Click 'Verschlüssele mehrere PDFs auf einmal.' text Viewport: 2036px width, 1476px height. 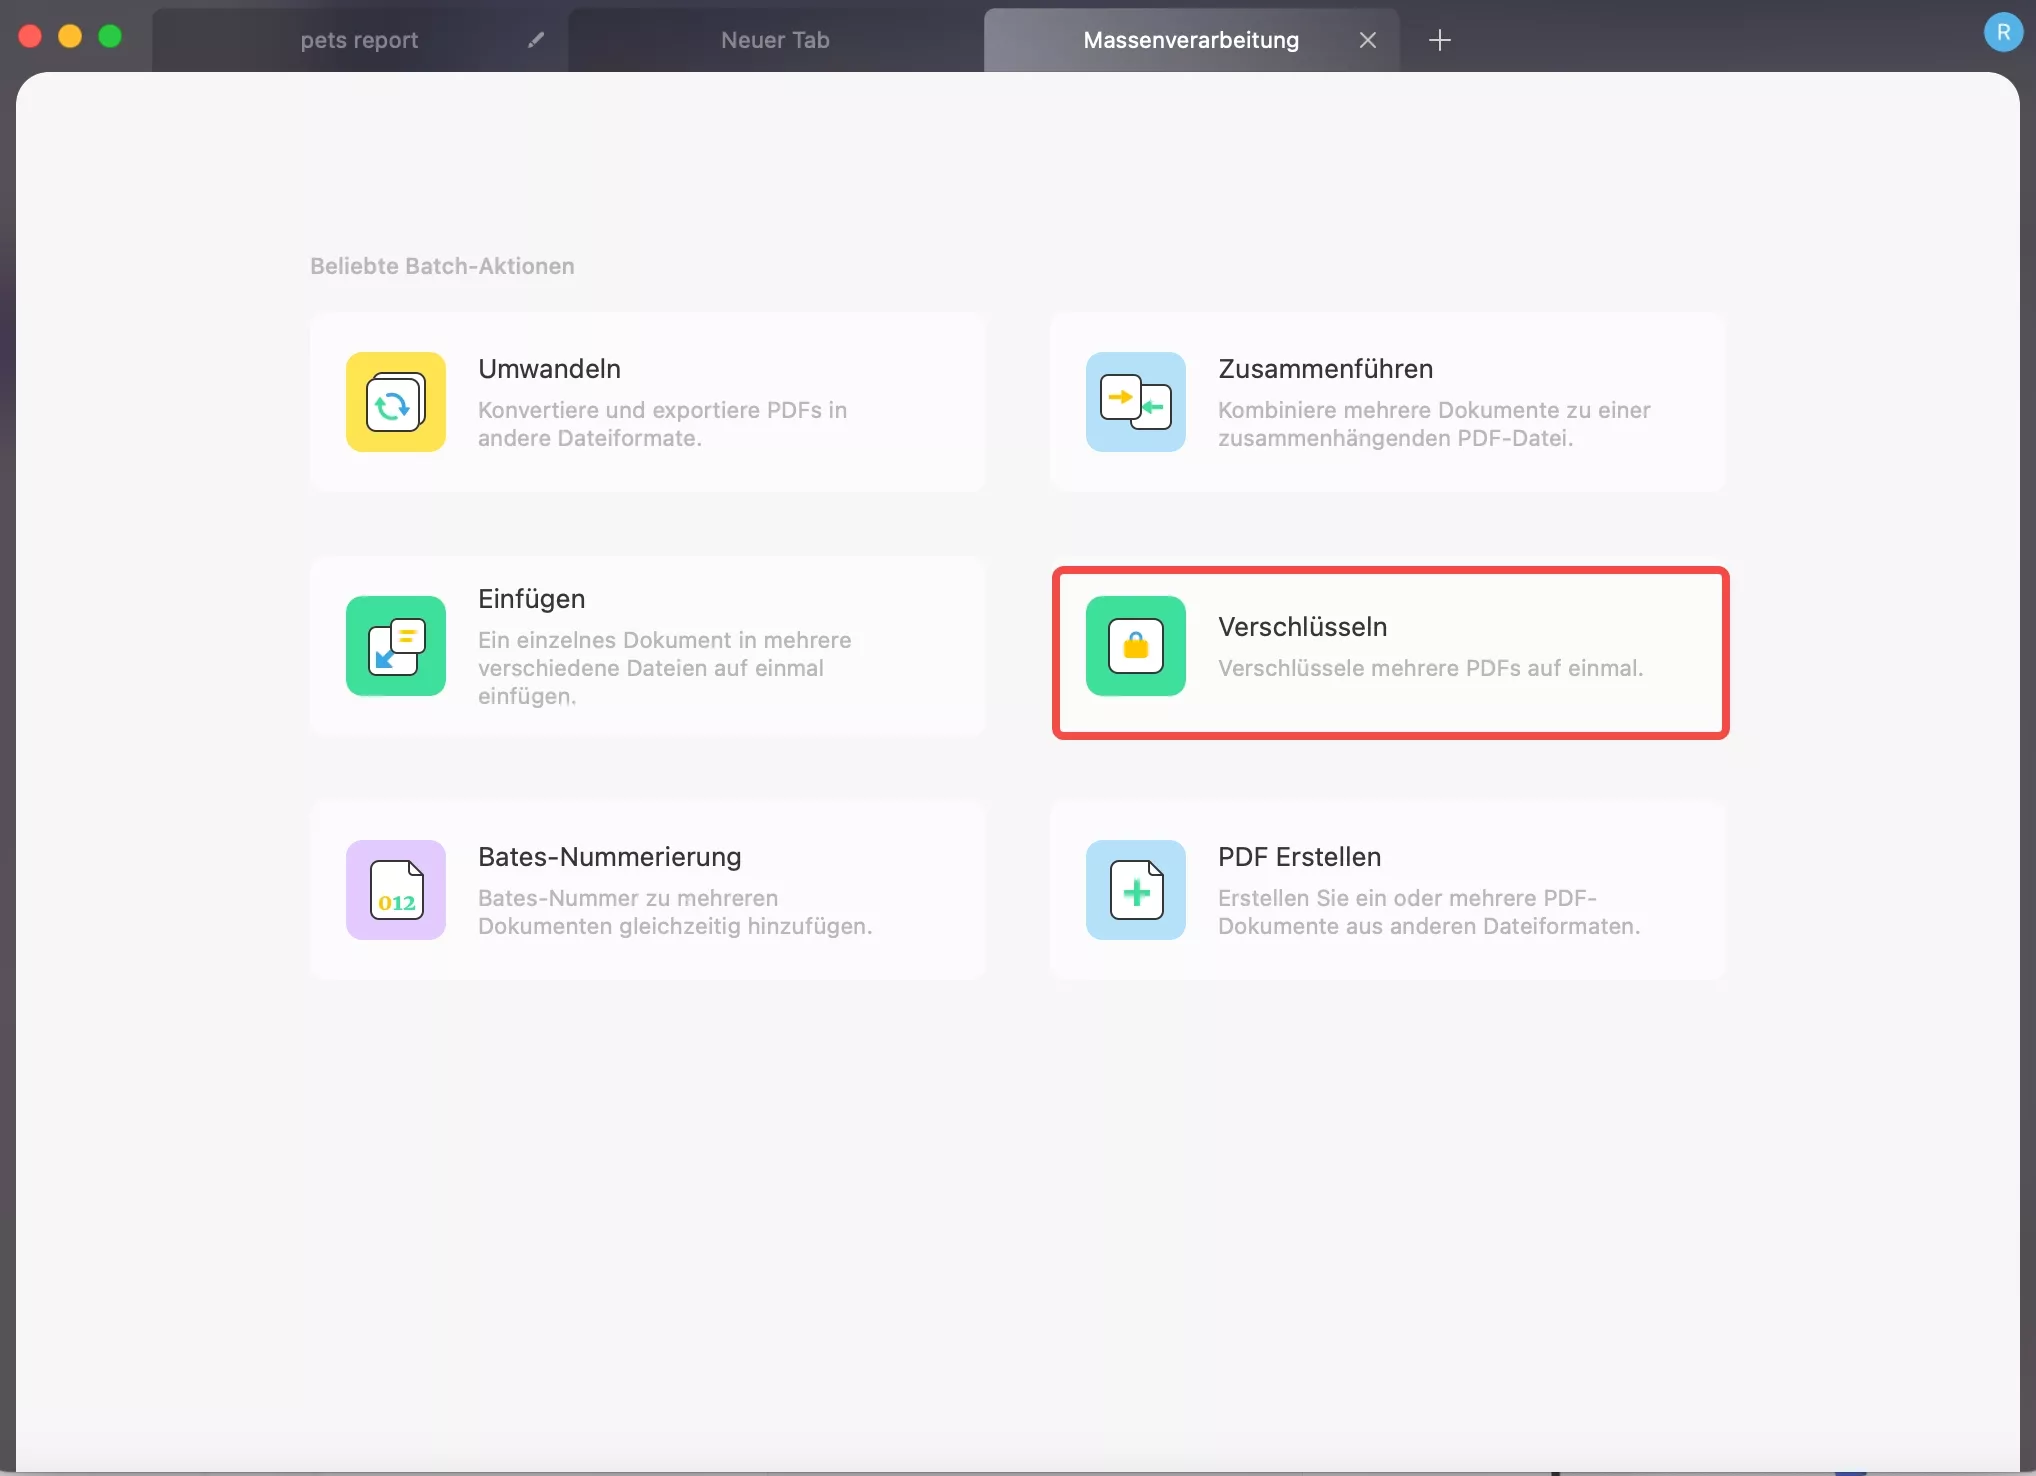point(1430,668)
